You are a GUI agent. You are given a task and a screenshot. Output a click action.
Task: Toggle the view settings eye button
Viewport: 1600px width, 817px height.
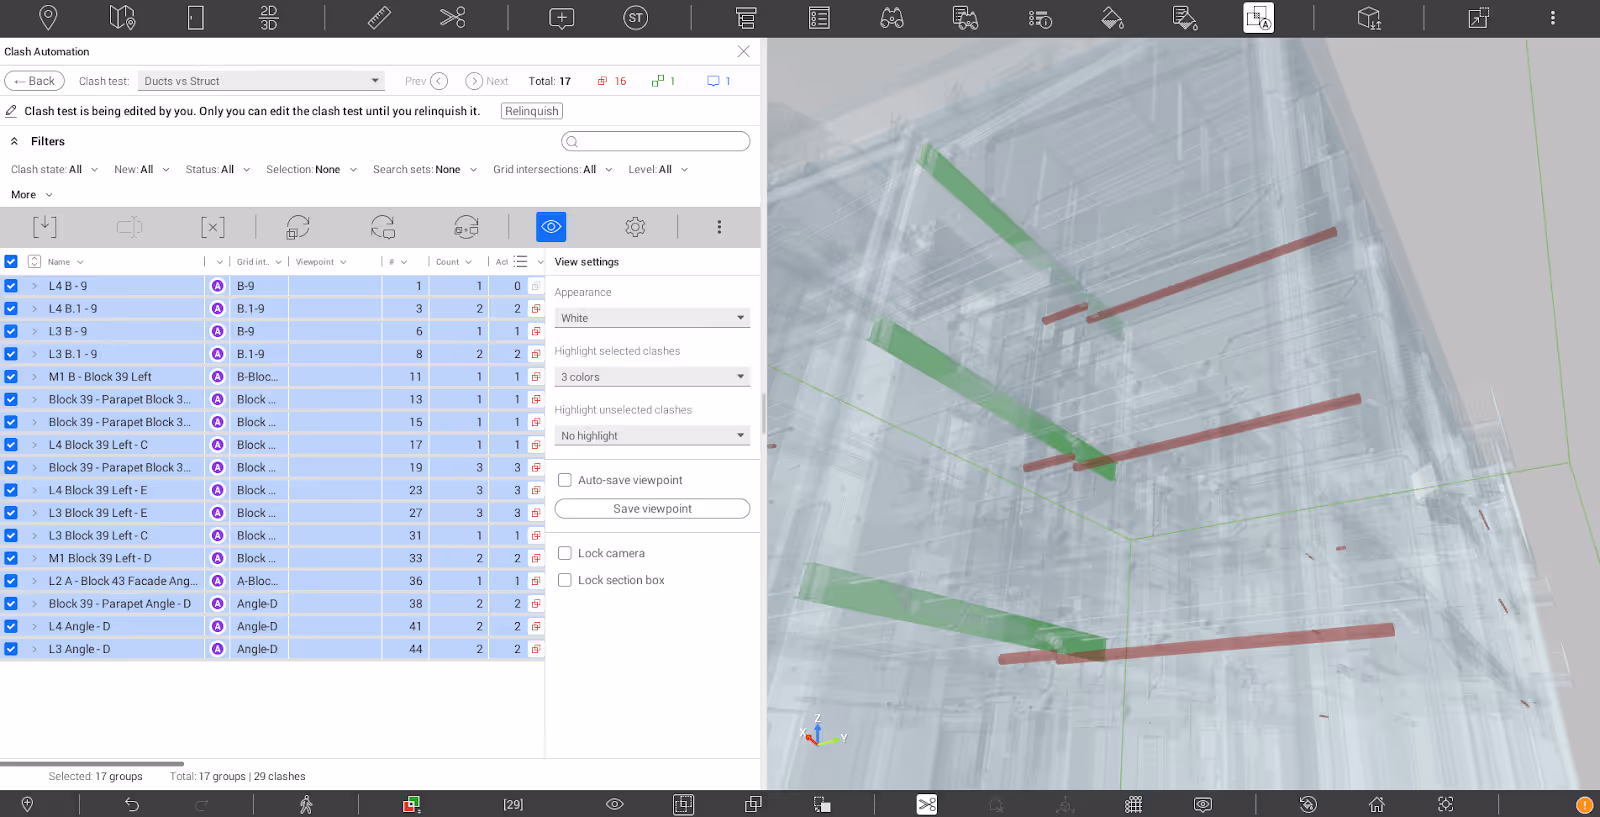point(551,227)
